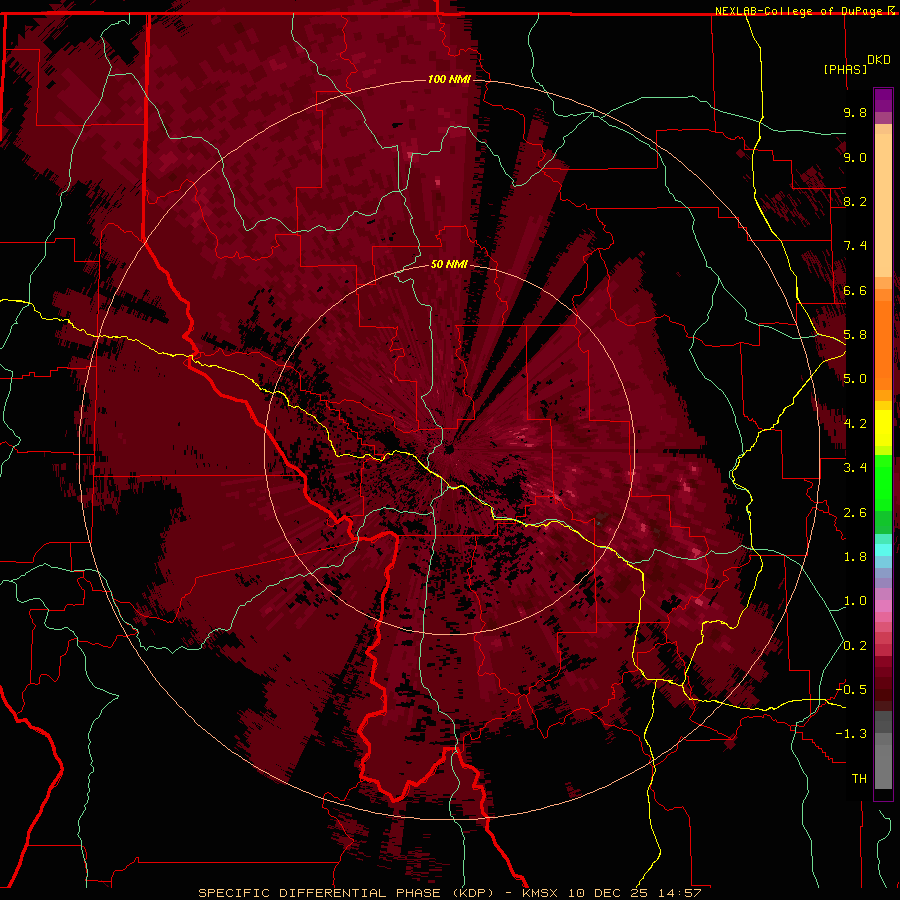This screenshot has width=900, height=900.
Task: Click the cyan band of the color bar
Action: (883, 549)
